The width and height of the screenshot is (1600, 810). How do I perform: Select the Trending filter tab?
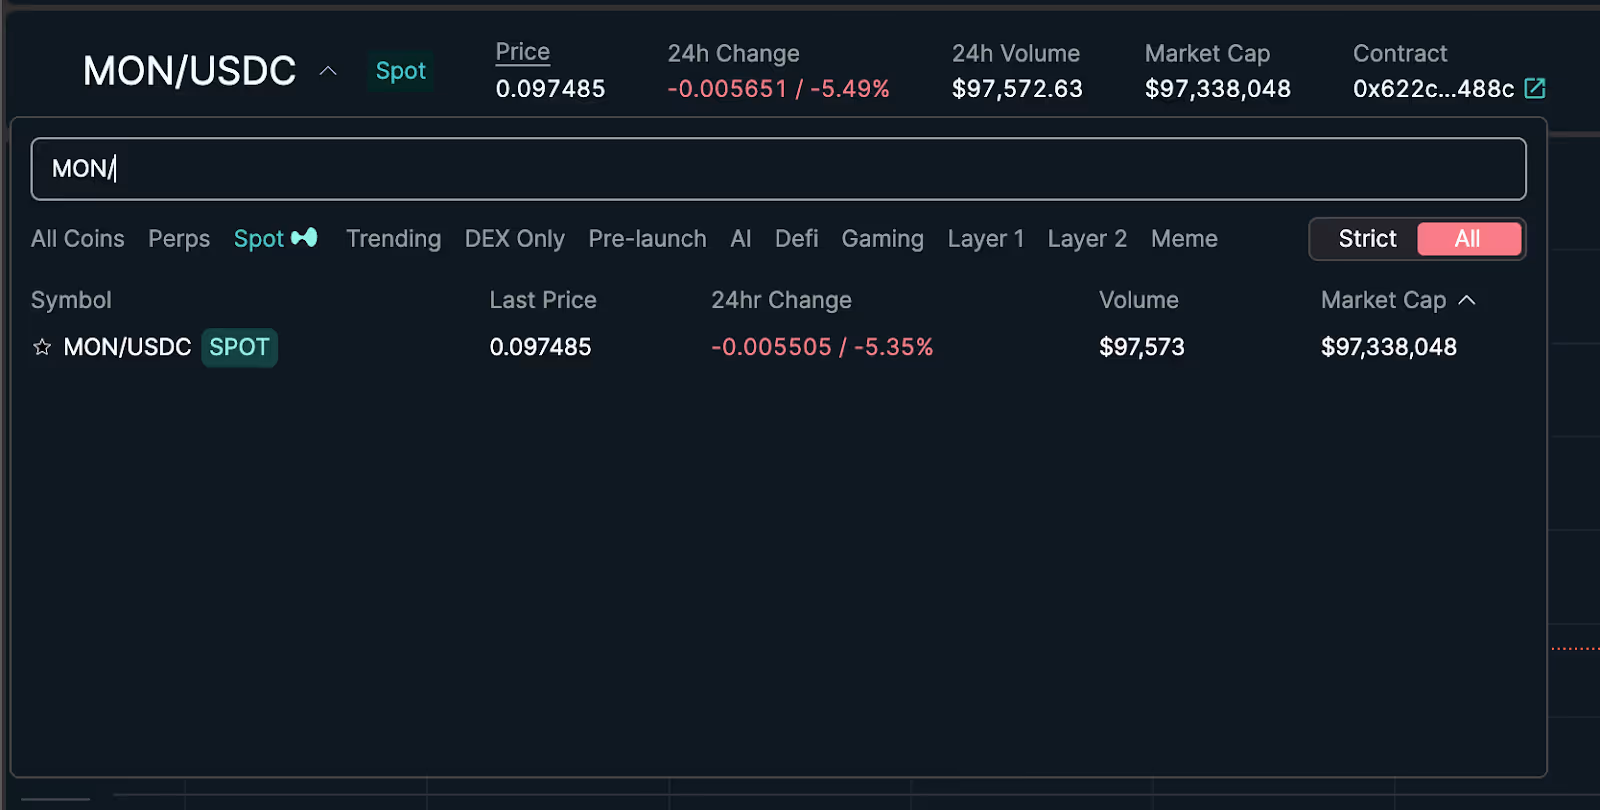[x=393, y=239]
